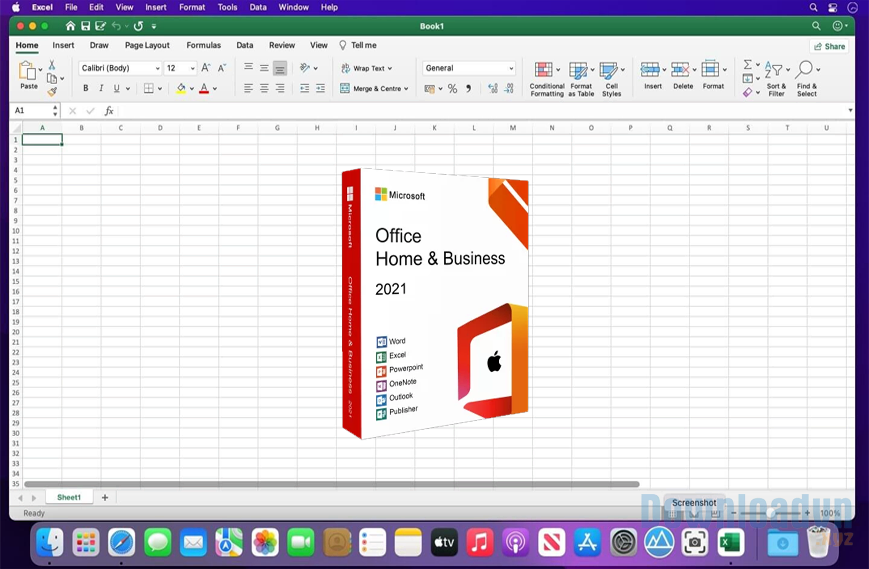Toggle Underline formatting
This screenshot has height=569, width=869.
[x=116, y=88]
